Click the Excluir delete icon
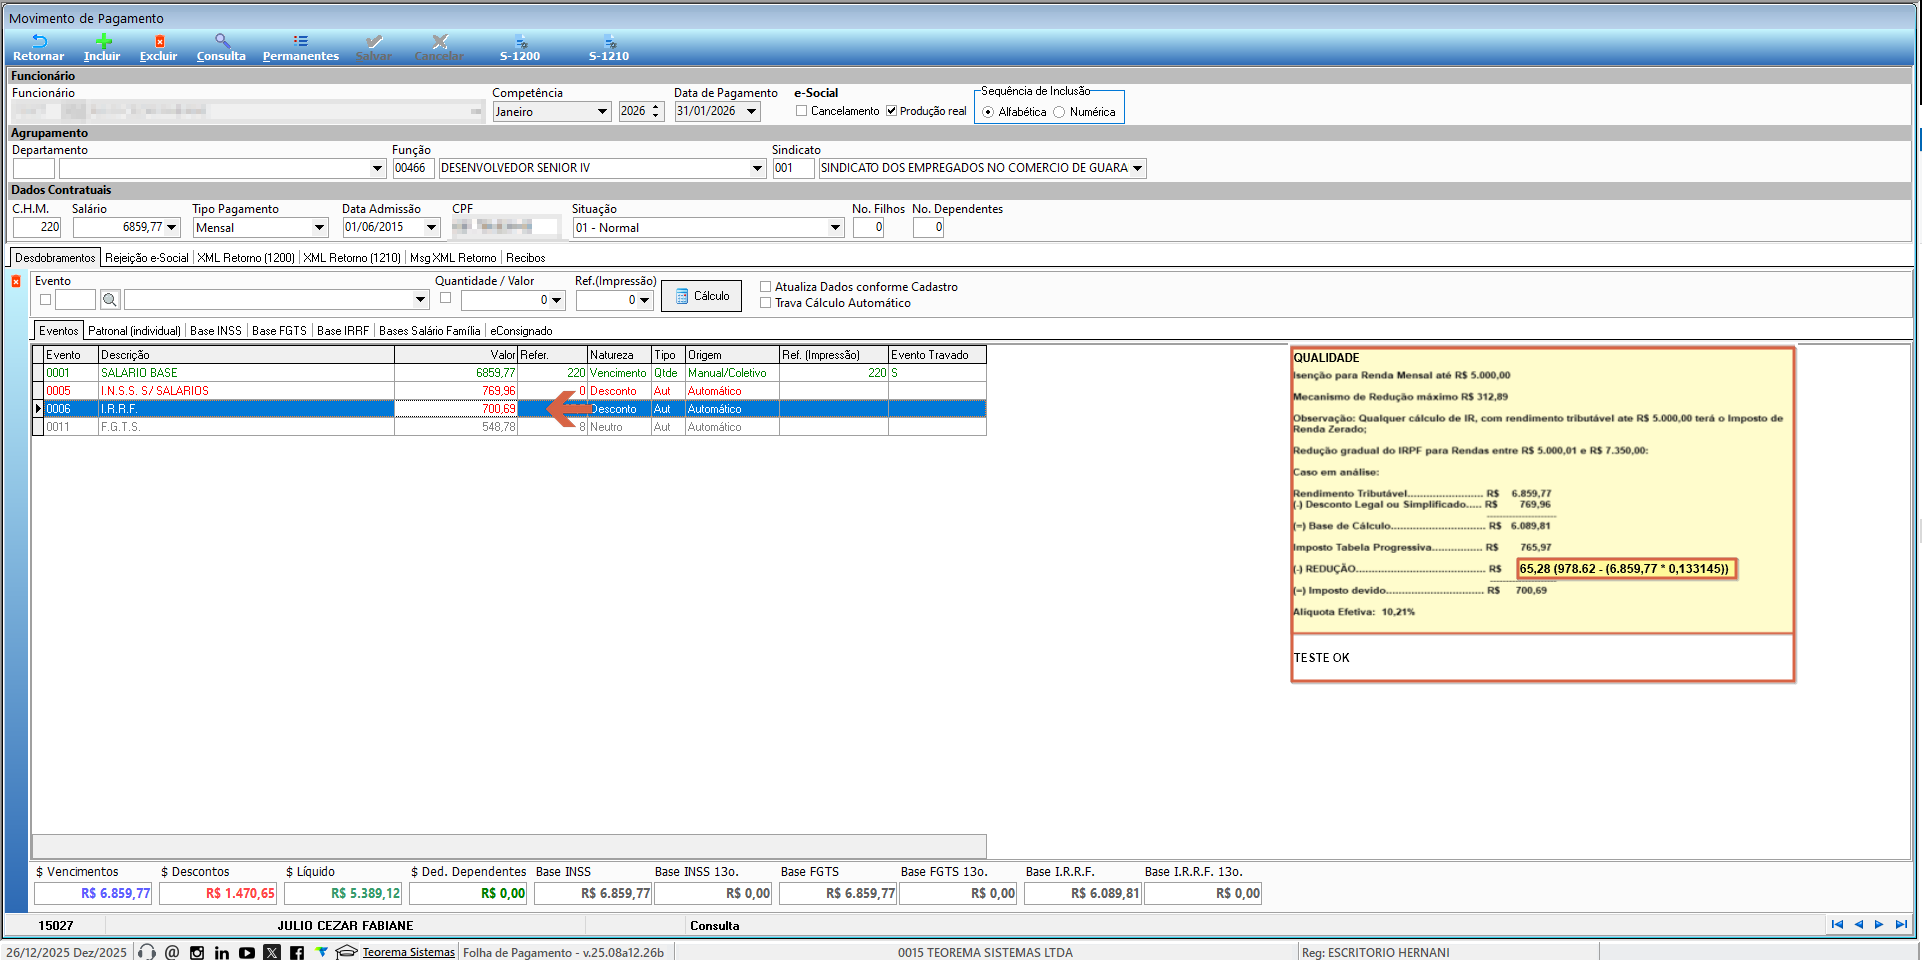Screen dimensions: 1922x960 click(x=159, y=42)
